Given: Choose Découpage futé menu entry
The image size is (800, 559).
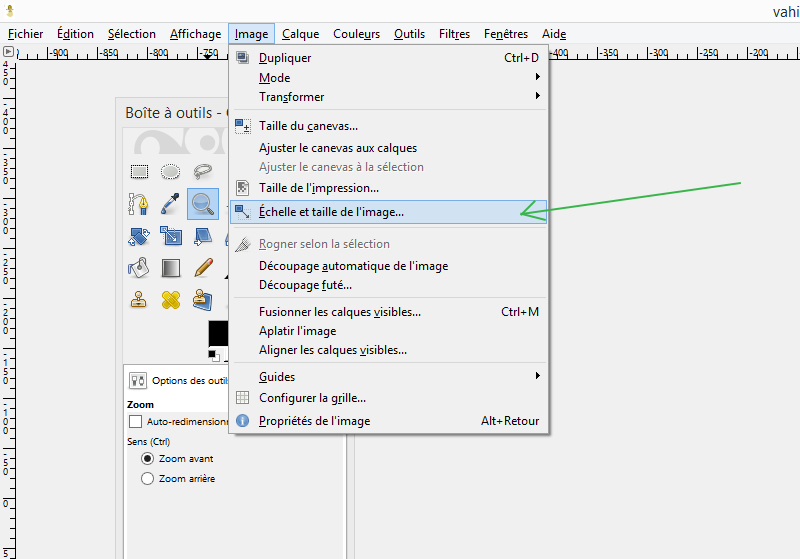Looking at the screenshot, I should click(x=389, y=285).
